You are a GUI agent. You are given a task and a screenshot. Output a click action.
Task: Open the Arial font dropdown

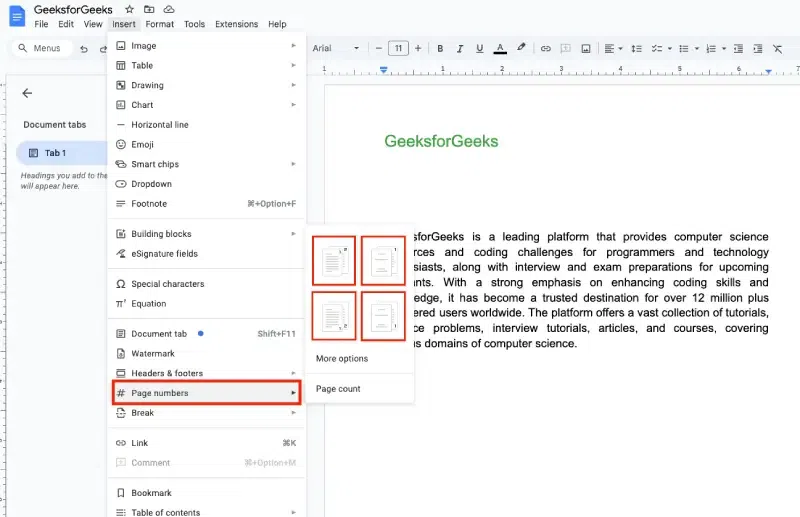click(x=336, y=48)
